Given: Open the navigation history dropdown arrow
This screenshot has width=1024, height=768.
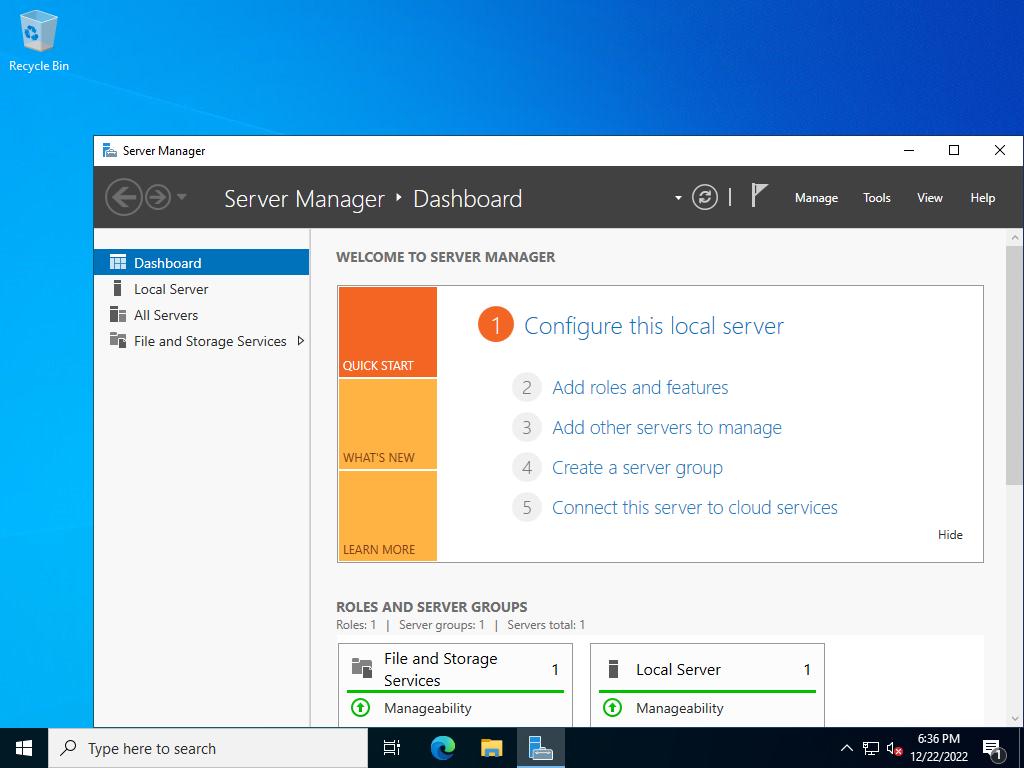Looking at the screenshot, I should (x=182, y=197).
